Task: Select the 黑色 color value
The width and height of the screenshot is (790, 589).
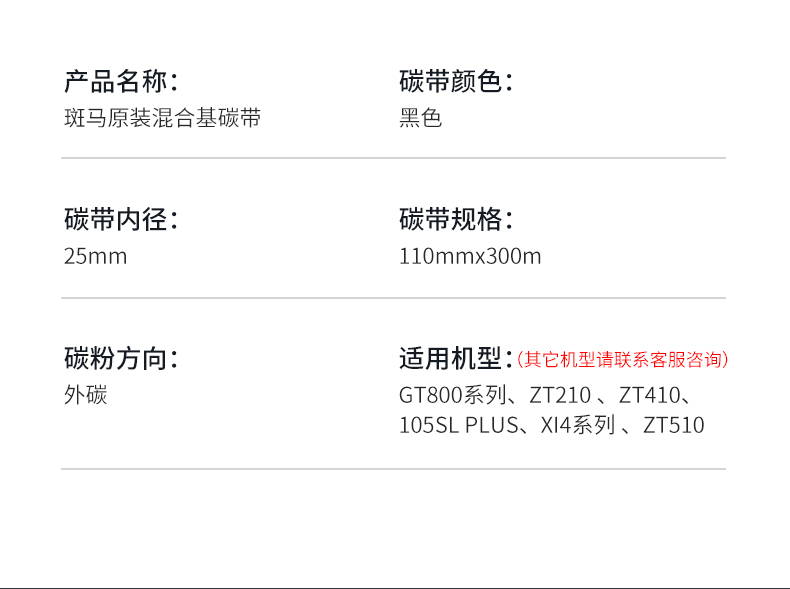Action: 421,118
